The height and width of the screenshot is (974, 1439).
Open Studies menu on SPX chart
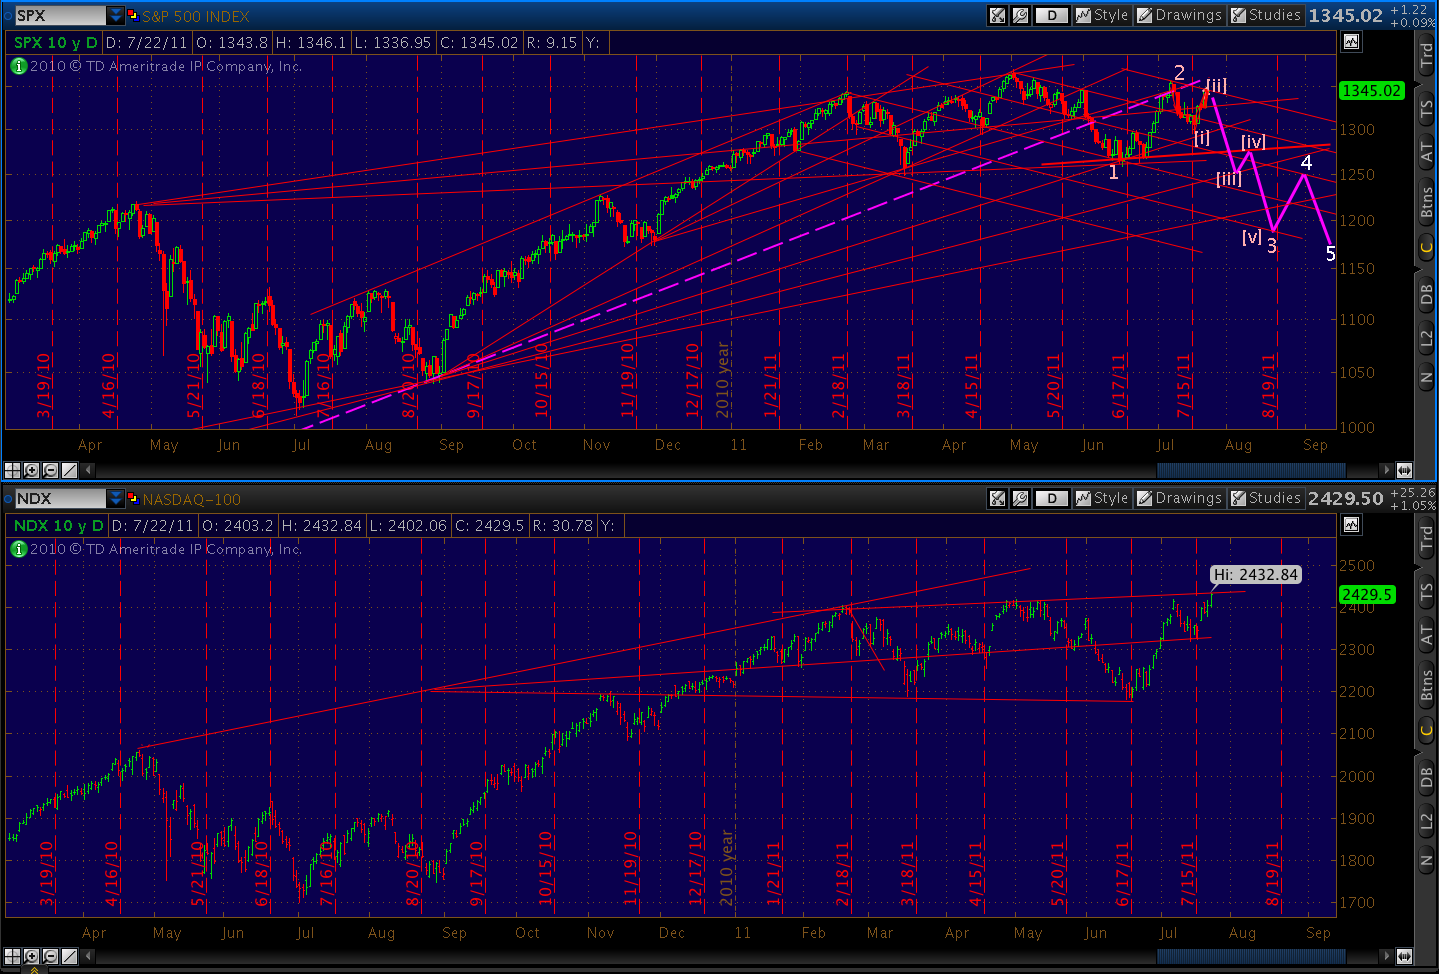click(1265, 15)
